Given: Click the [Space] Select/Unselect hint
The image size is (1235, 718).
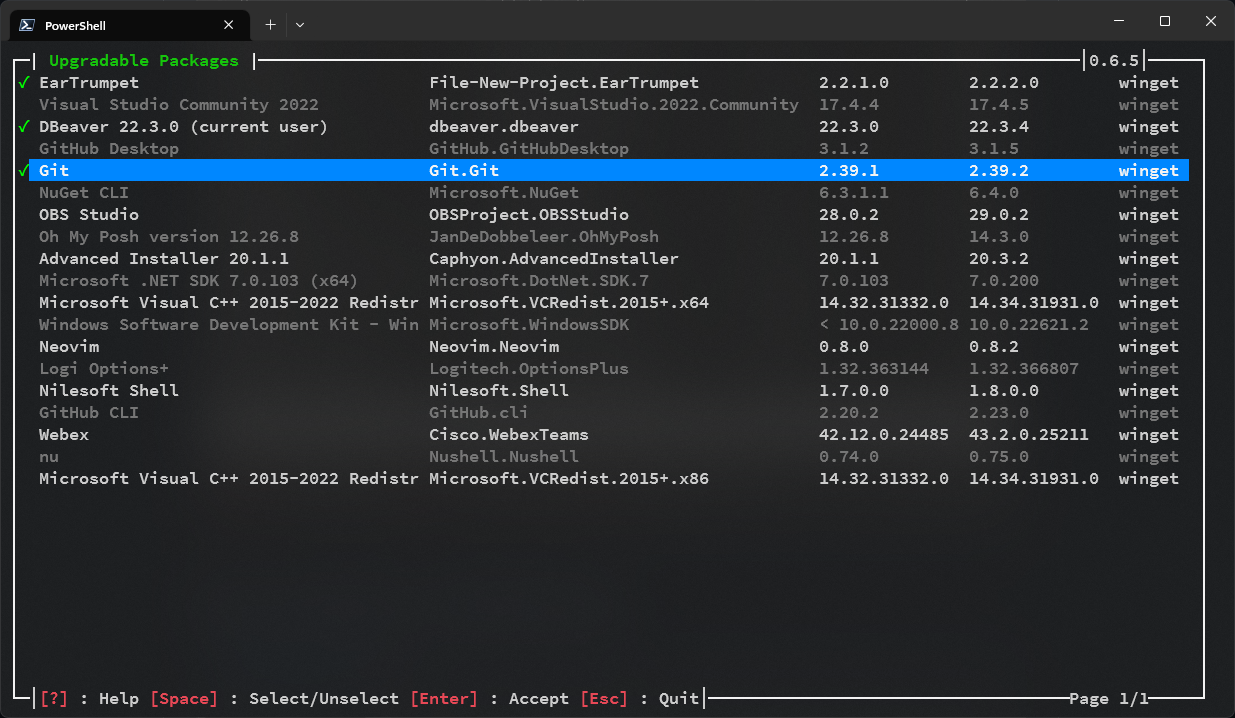Looking at the screenshot, I should click(274, 699).
